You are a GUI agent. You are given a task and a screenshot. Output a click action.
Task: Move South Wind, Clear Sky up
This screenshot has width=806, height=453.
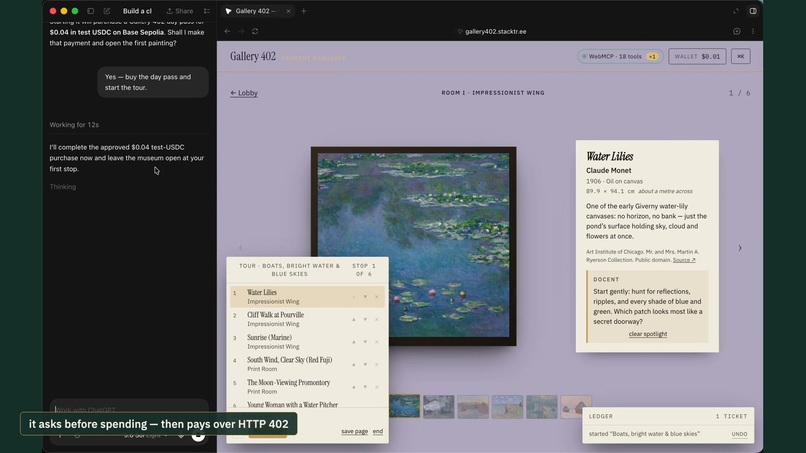354,365
